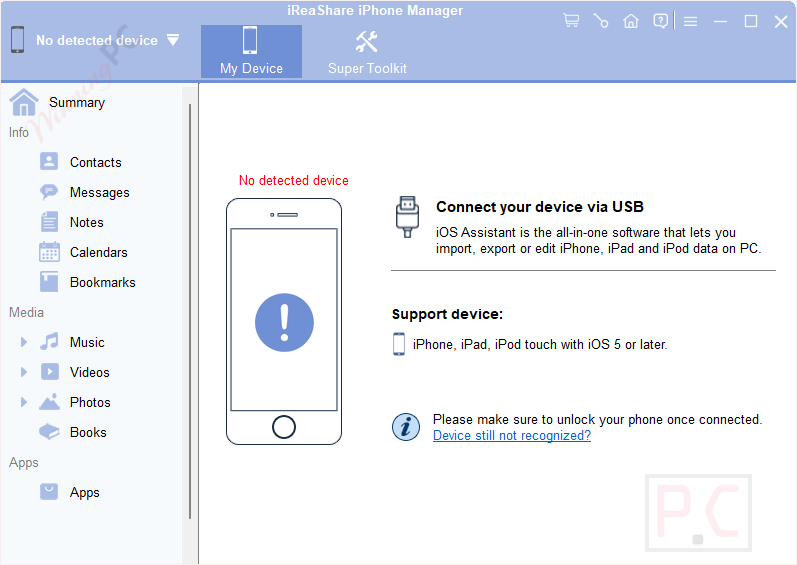Click the sidebar vertical scrollbar
Viewport: 797px width, 565px height.
[x=190, y=311]
